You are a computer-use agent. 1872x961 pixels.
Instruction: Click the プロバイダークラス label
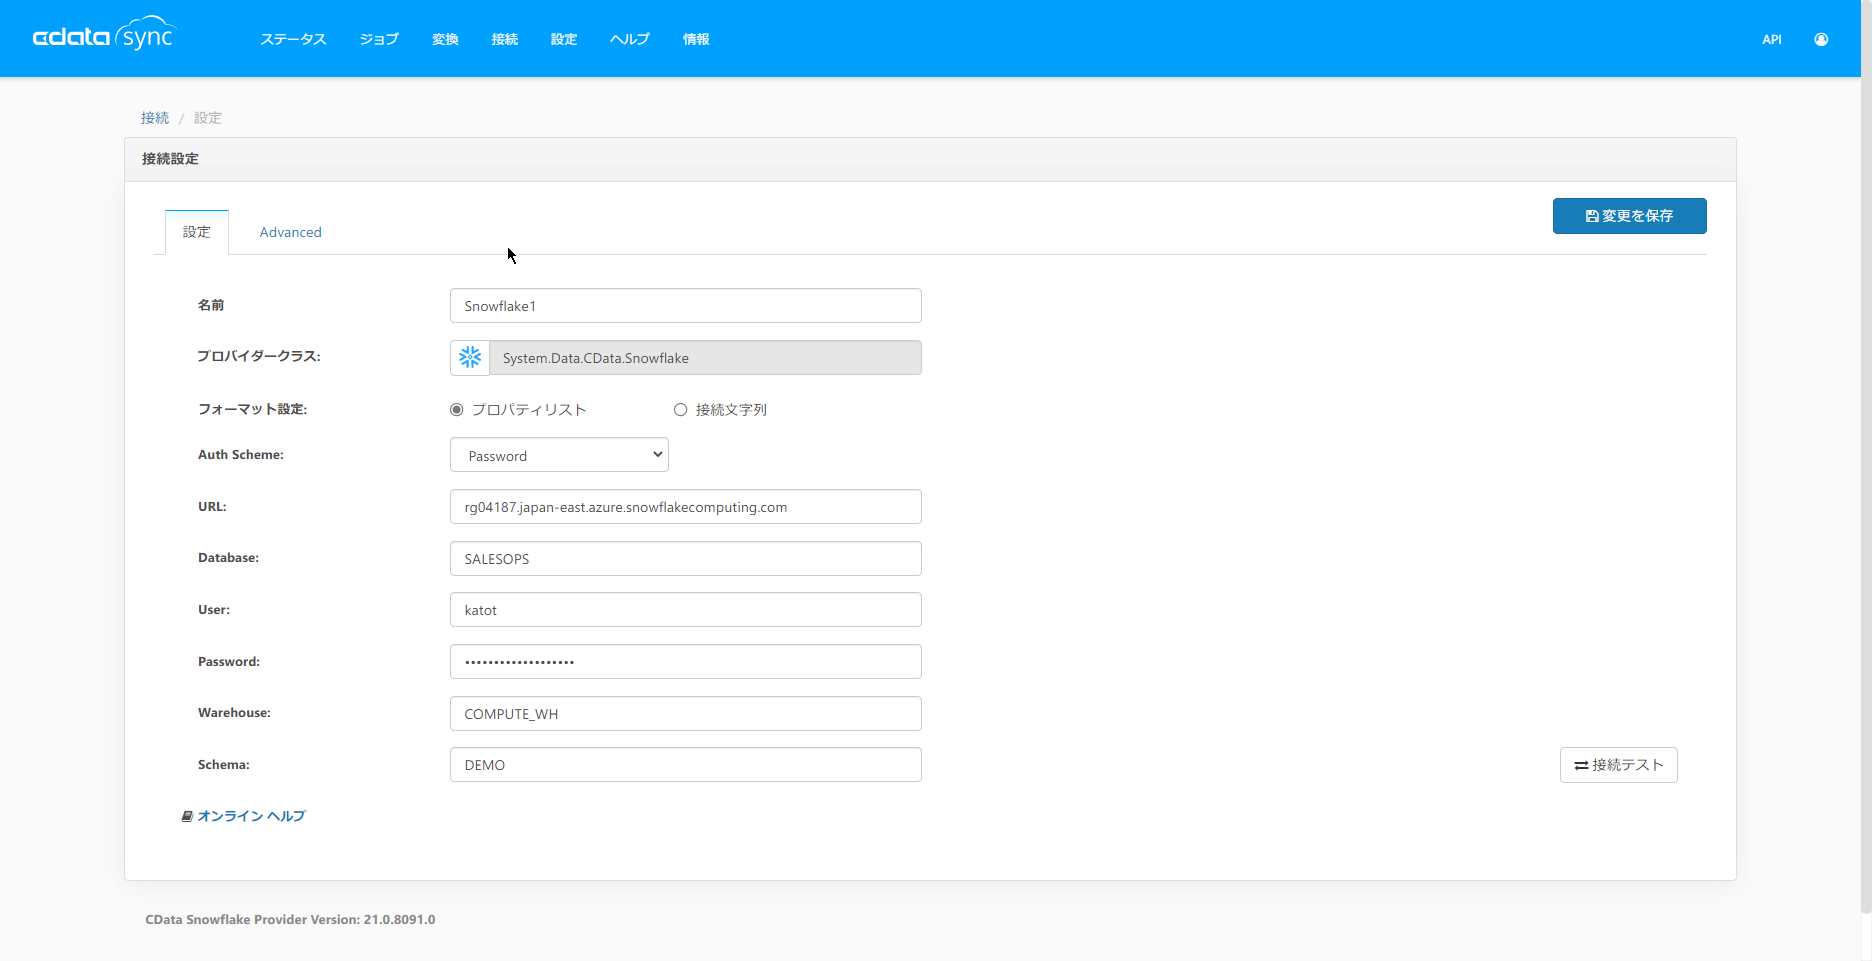pos(259,356)
